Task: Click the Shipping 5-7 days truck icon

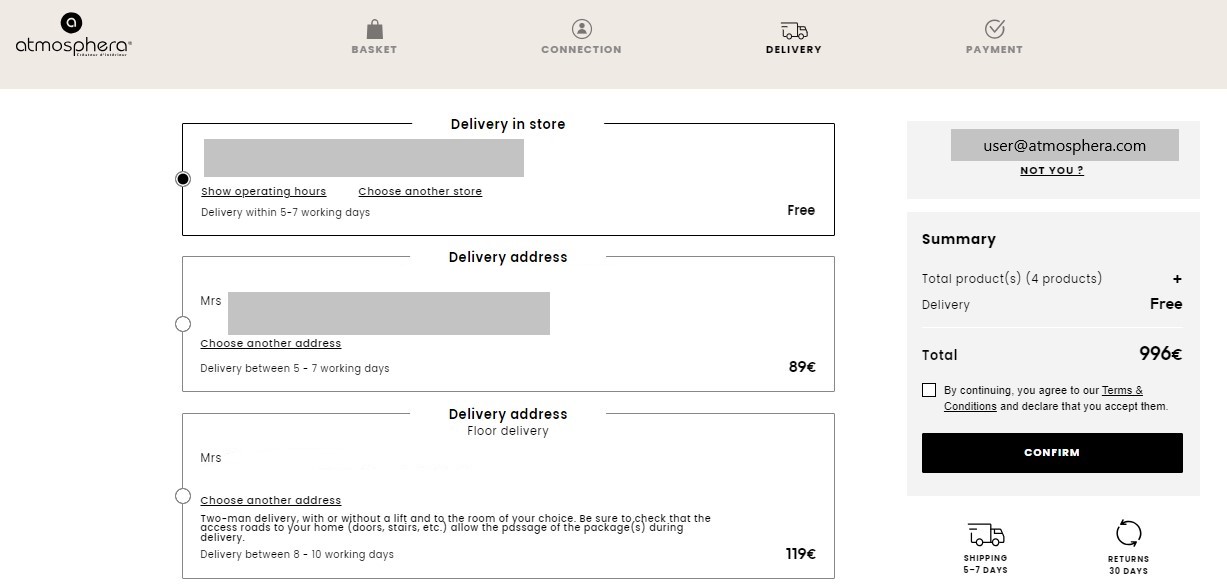Action: click(x=986, y=534)
